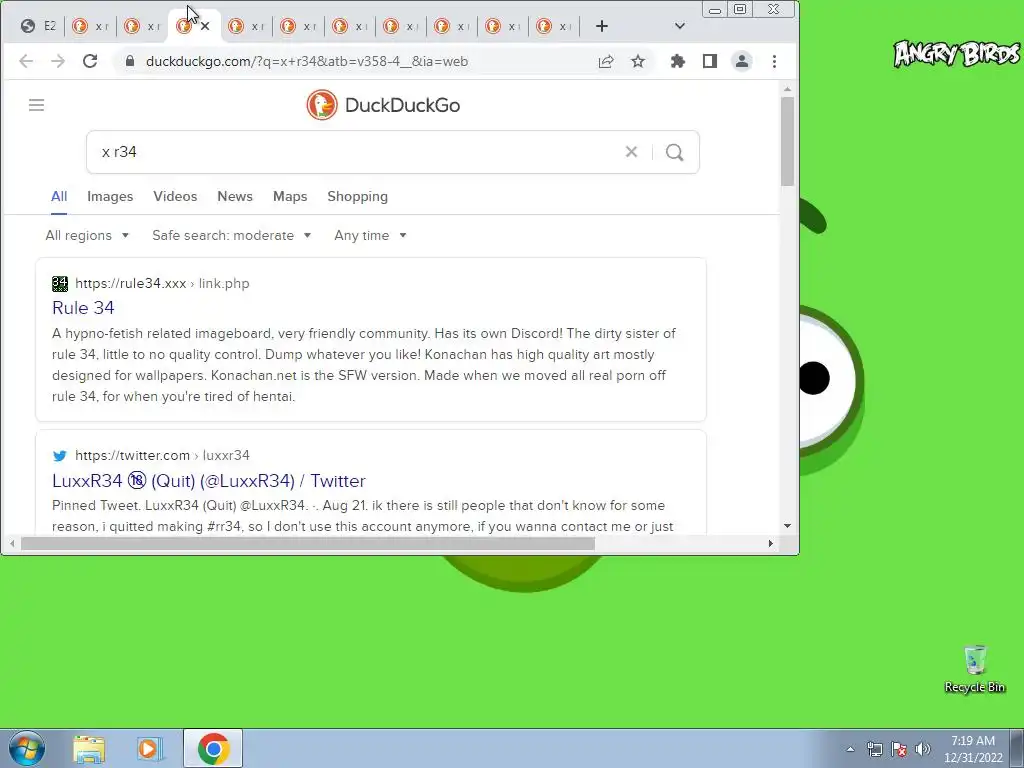
Task: Show hidden tray icons arrow
Action: 850,749
